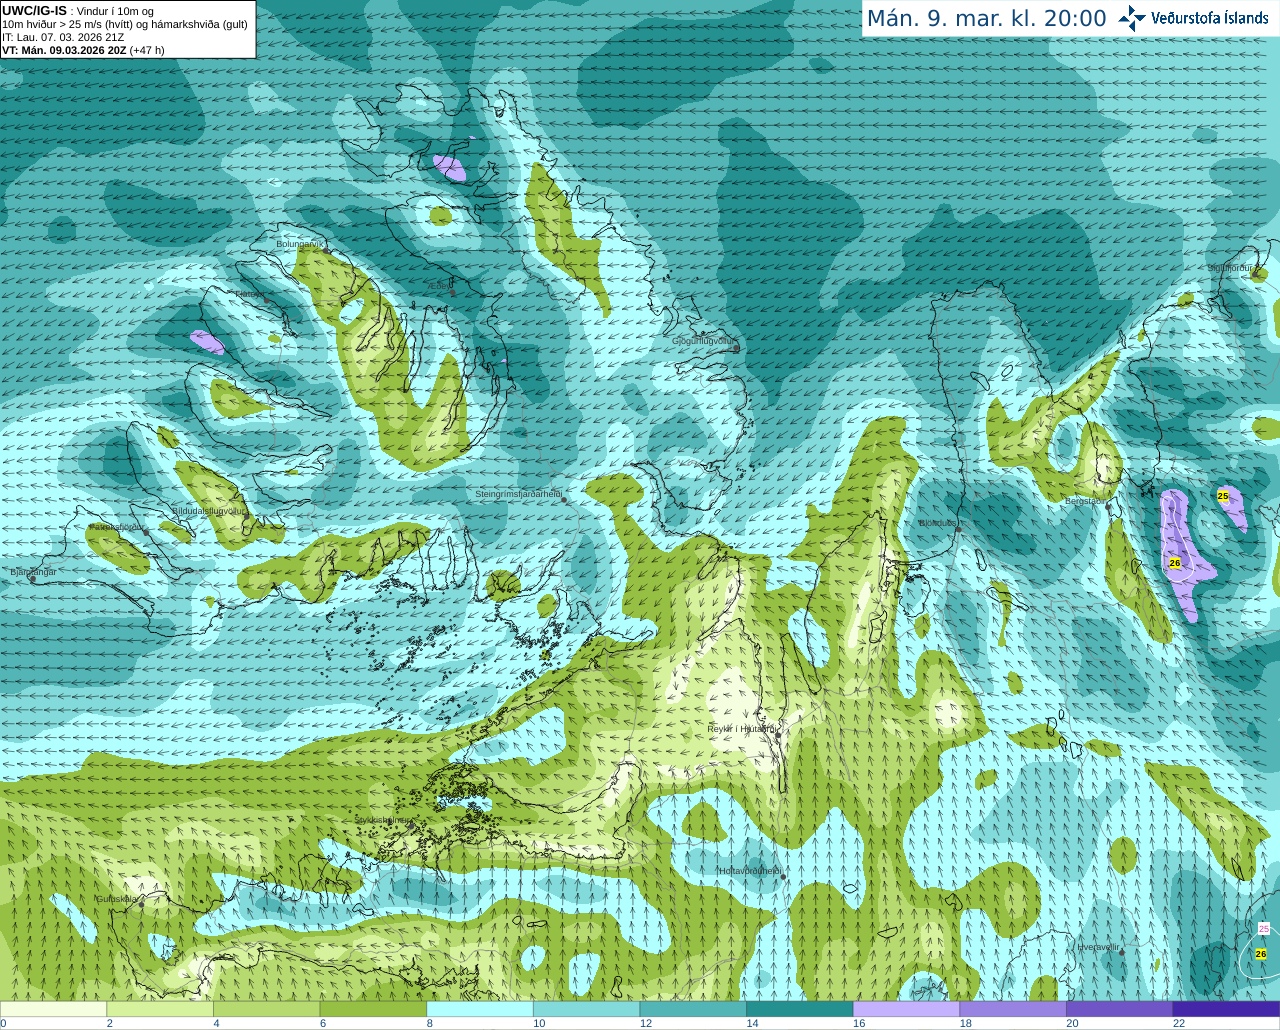Click the Veðurstofa Íslands name text
This screenshot has width=1280, height=1030.
(1210, 18)
